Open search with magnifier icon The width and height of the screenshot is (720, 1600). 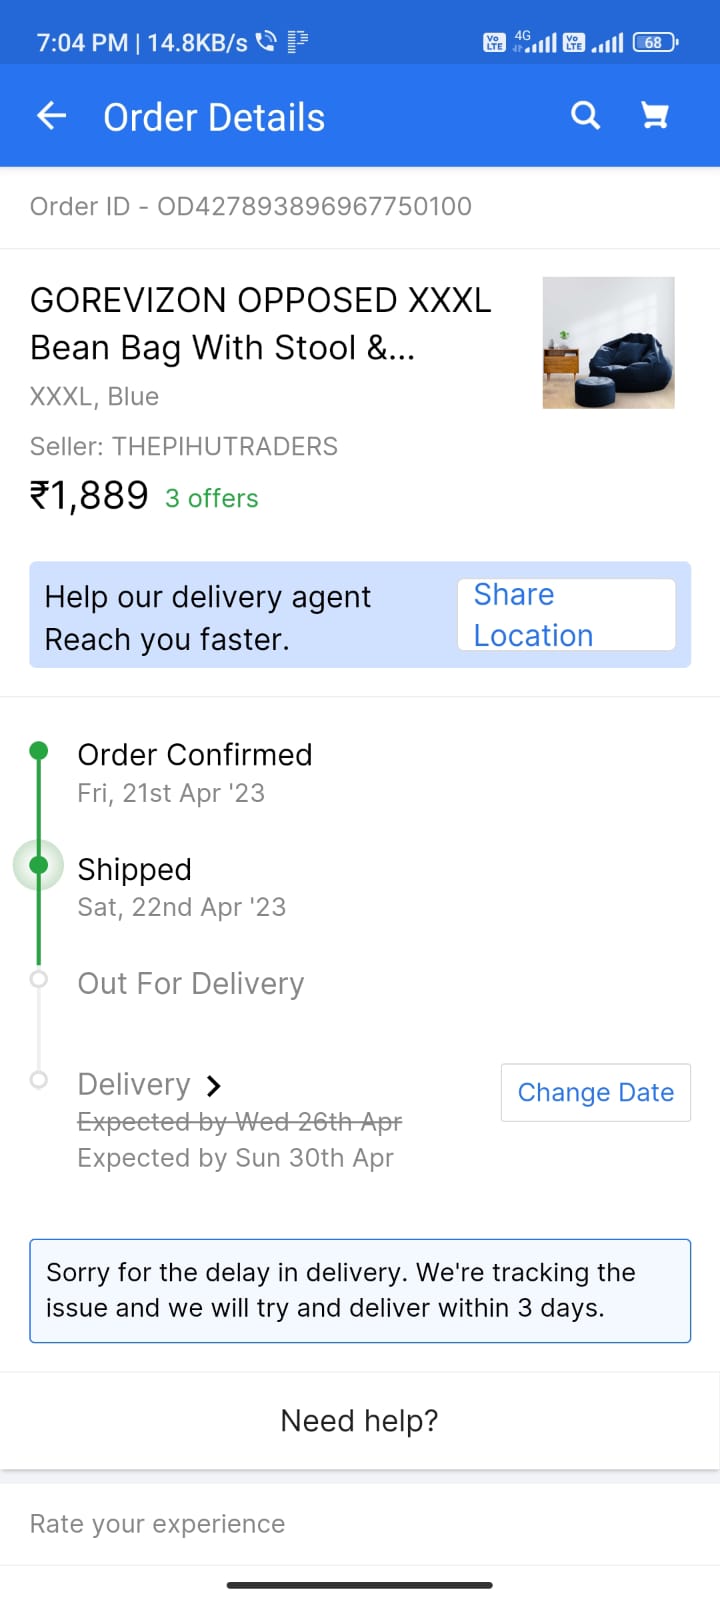(585, 116)
